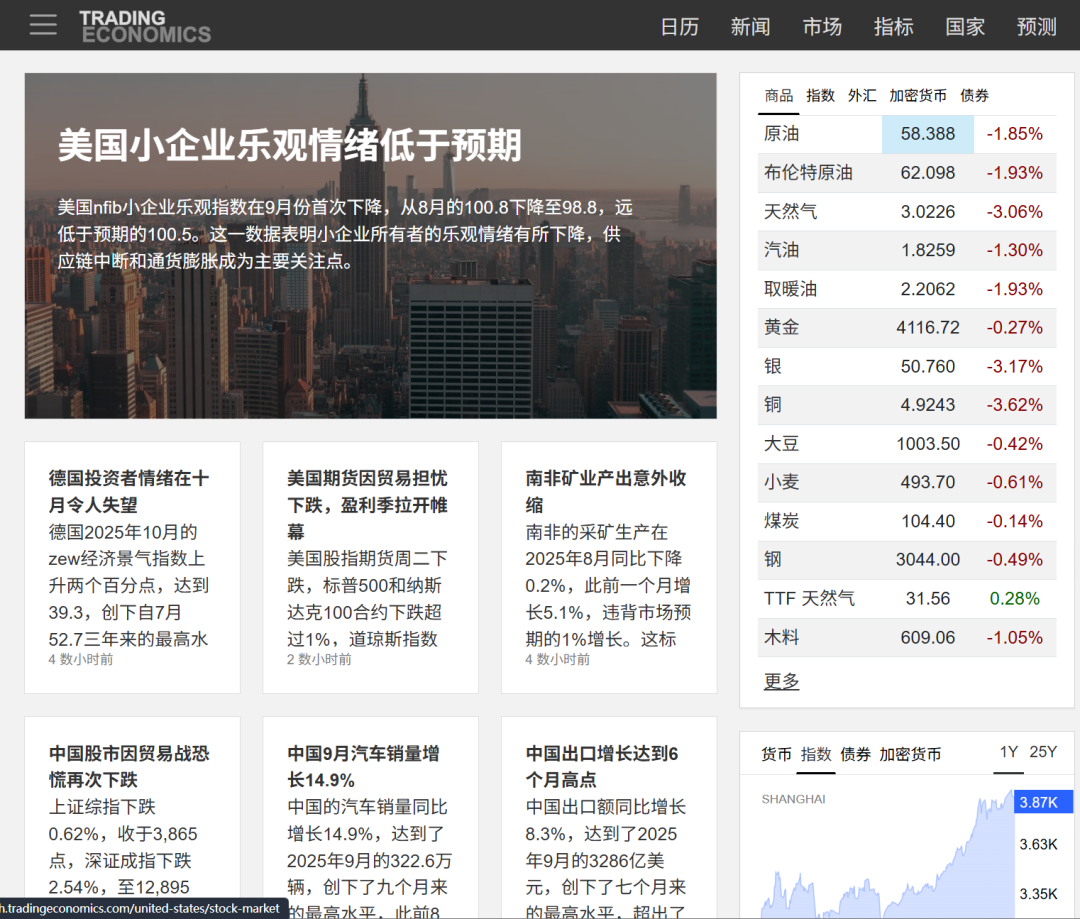Switch the chart panel to the 债券 tab
1080x919 pixels.
855,754
